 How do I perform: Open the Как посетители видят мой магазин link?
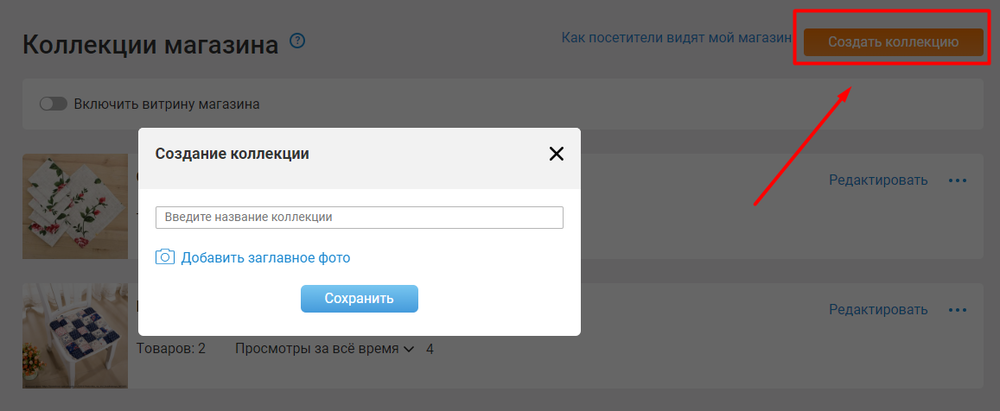[675, 38]
